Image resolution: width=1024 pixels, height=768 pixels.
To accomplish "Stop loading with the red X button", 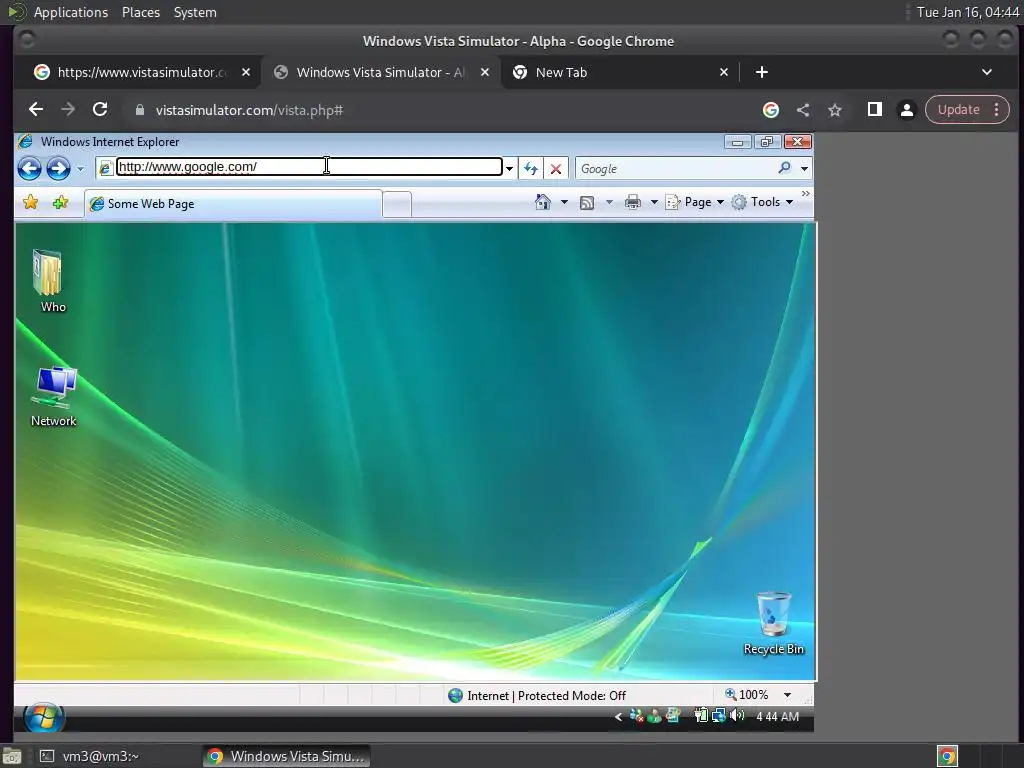I will click(556, 168).
